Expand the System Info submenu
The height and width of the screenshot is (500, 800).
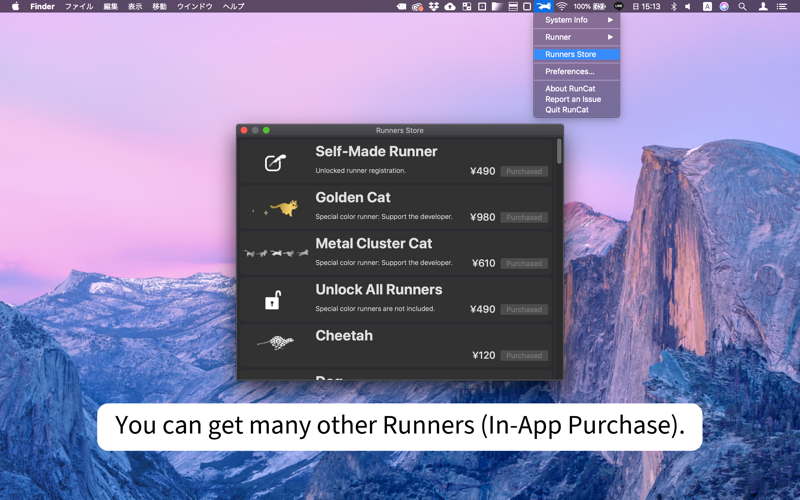[577, 20]
